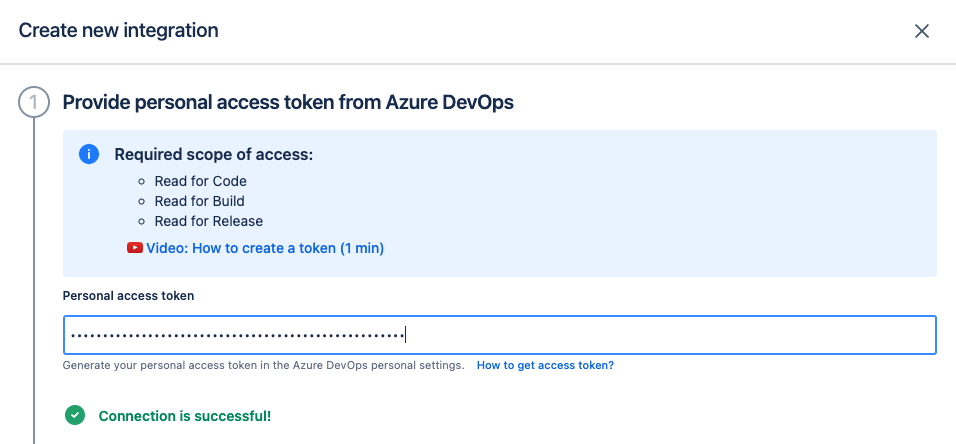Click the blue info icon
956x444 pixels.
pyautogui.click(x=89, y=154)
